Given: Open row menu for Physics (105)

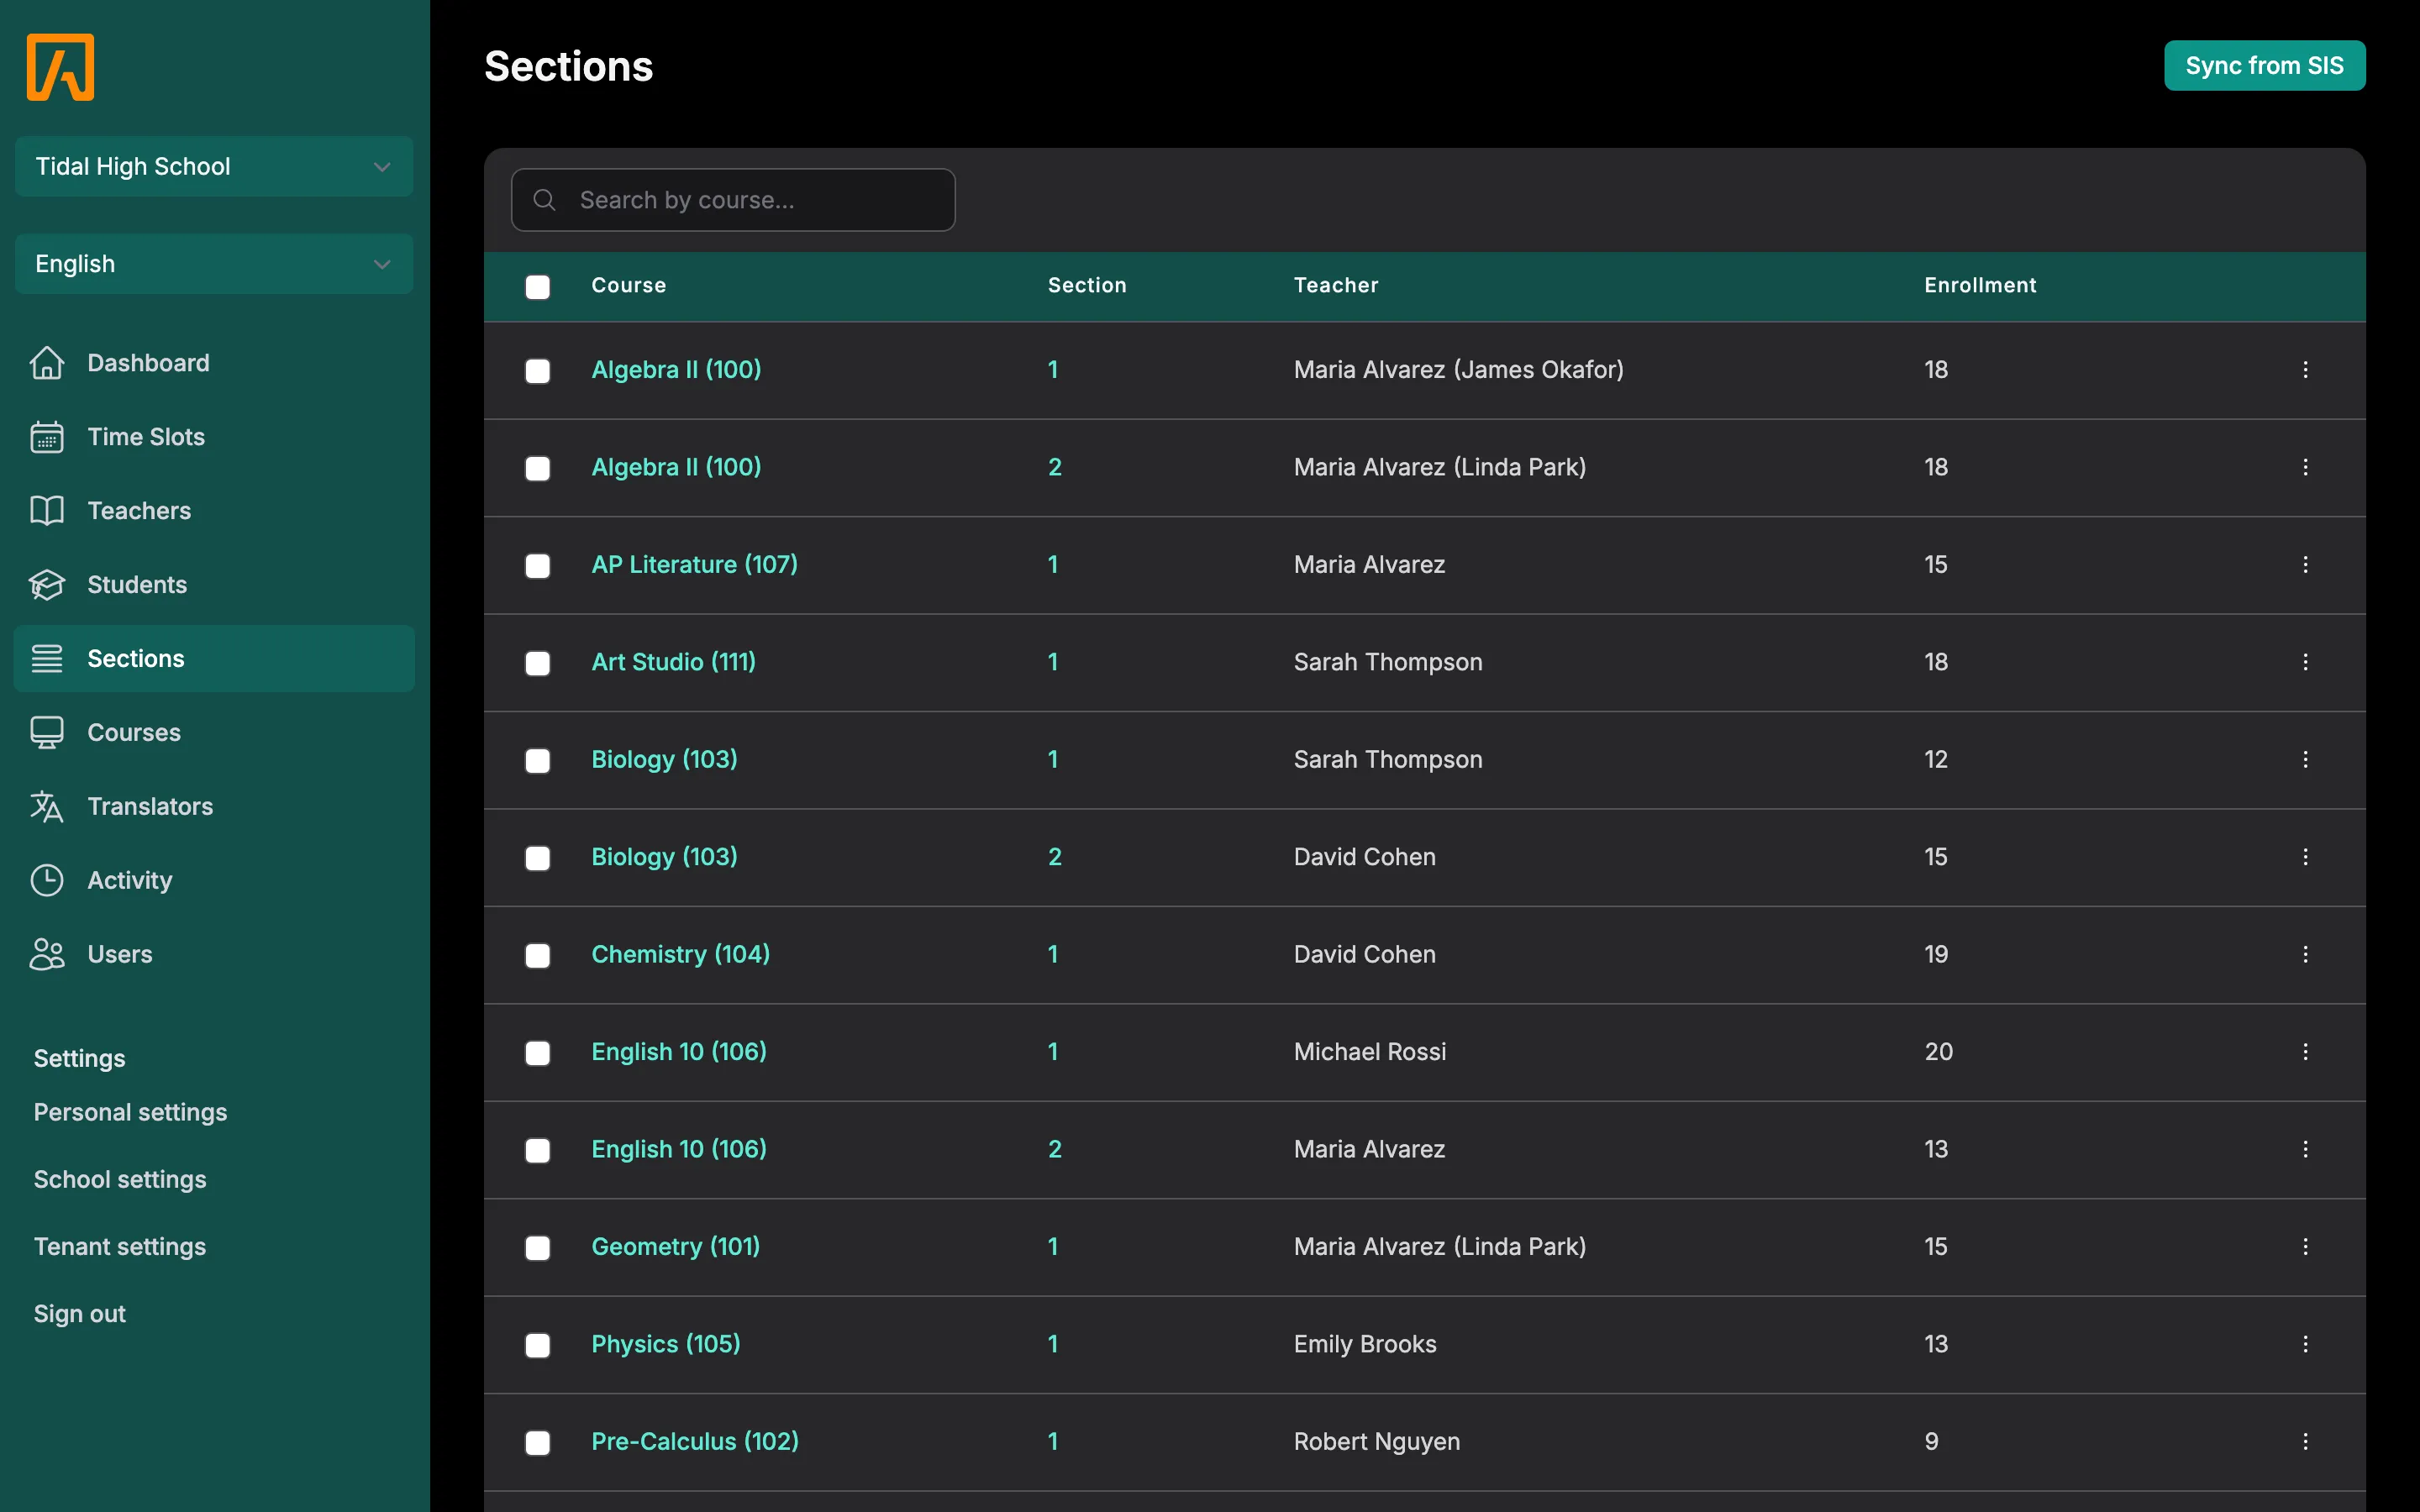Looking at the screenshot, I should click(2305, 1344).
